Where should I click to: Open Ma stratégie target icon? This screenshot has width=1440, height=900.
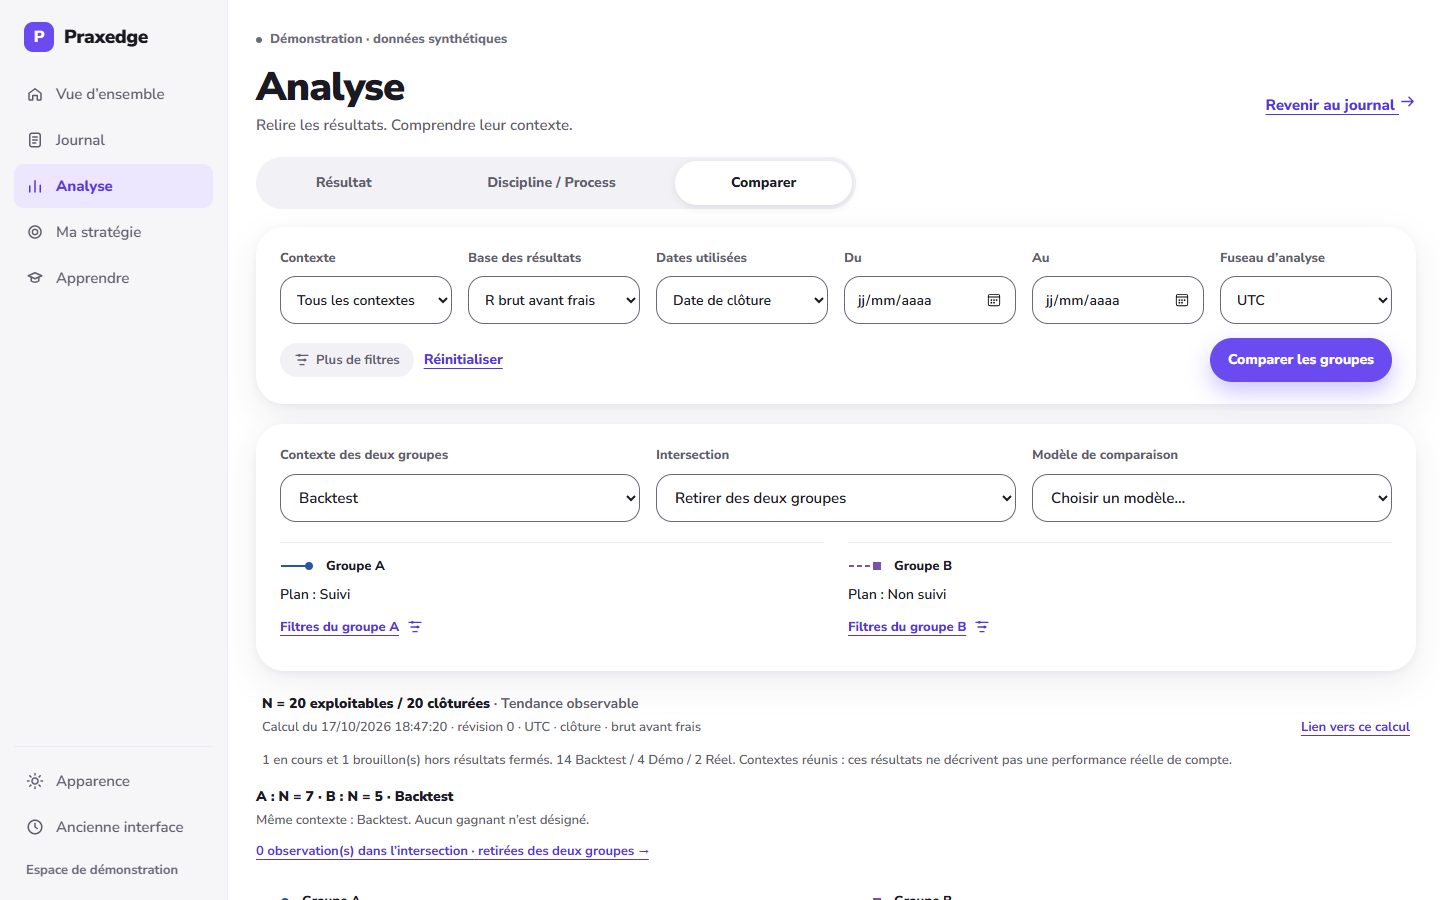coord(35,232)
